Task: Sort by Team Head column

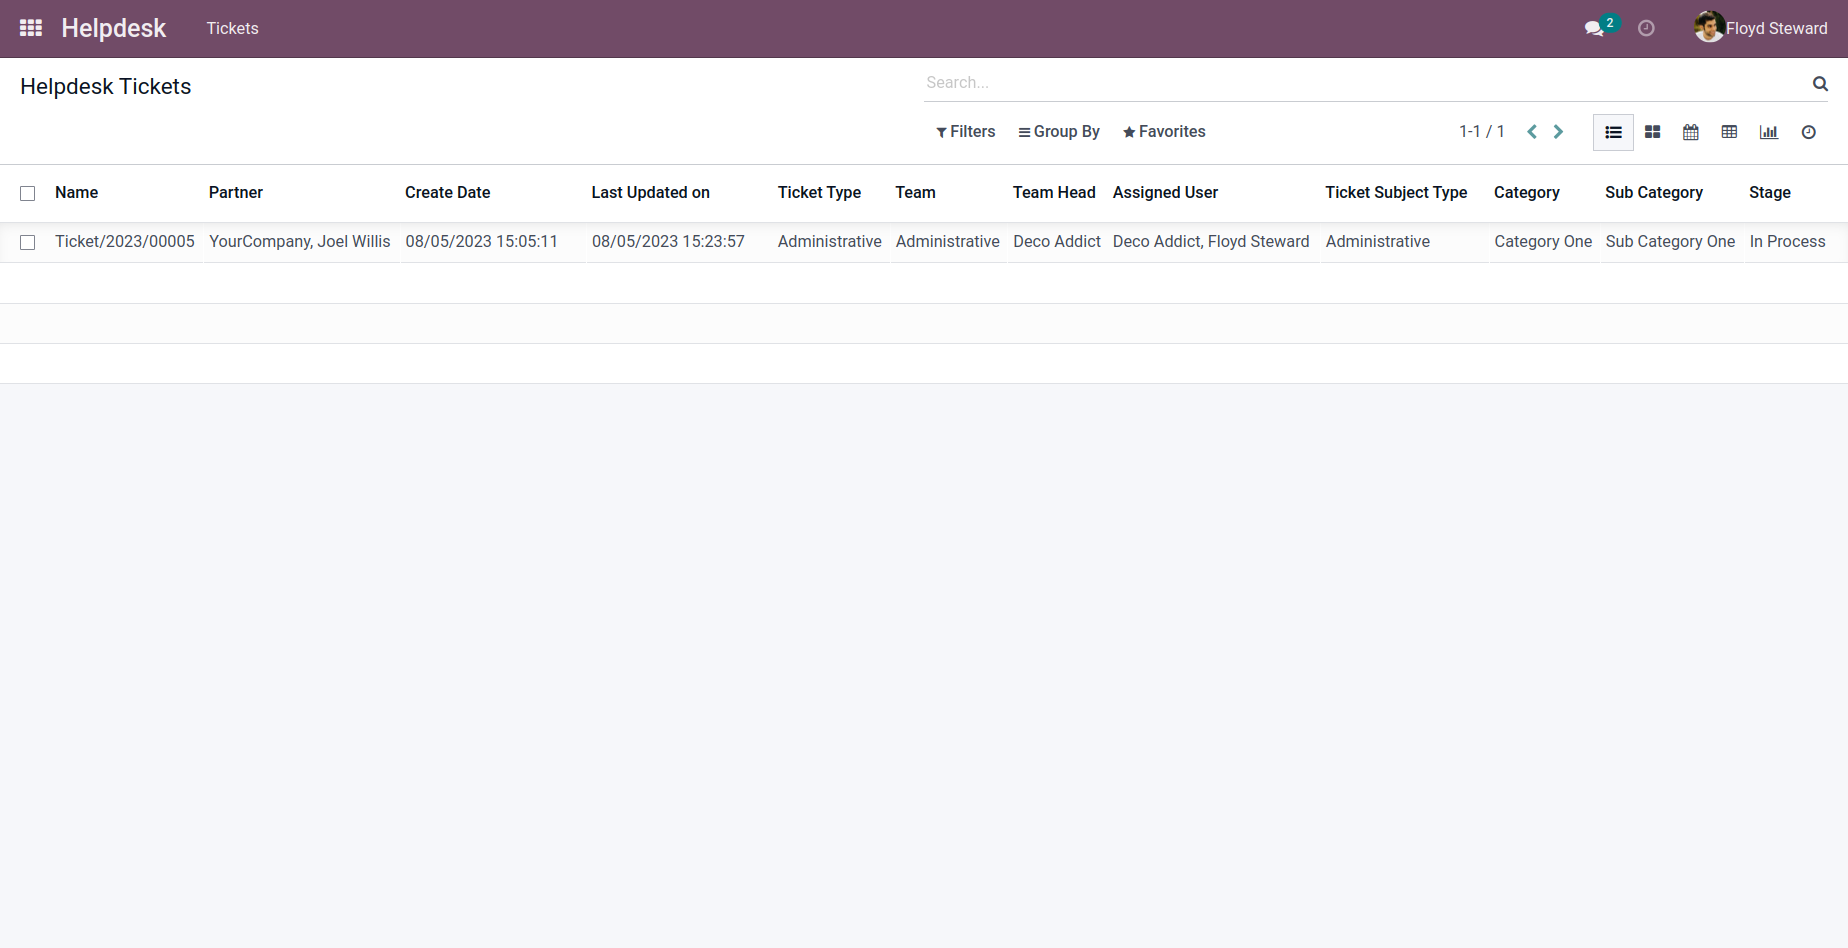Action: pyautogui.click(x=1054, y=193)
